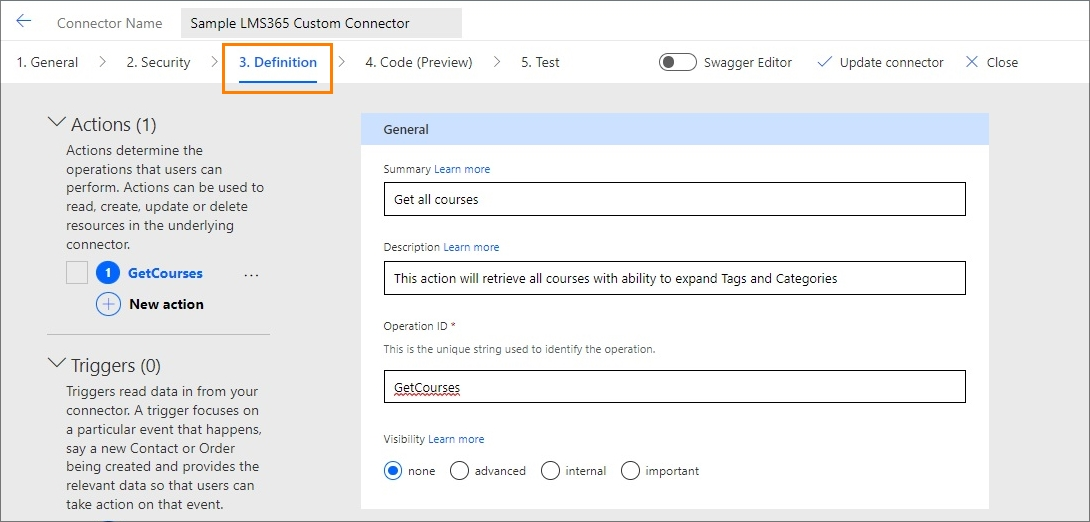Click the Operation ID input field

tap(674, 387)
